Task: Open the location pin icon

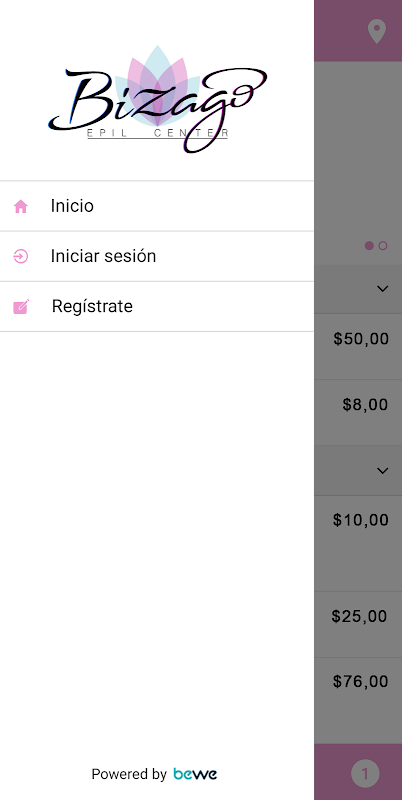Action: point(376,31)
